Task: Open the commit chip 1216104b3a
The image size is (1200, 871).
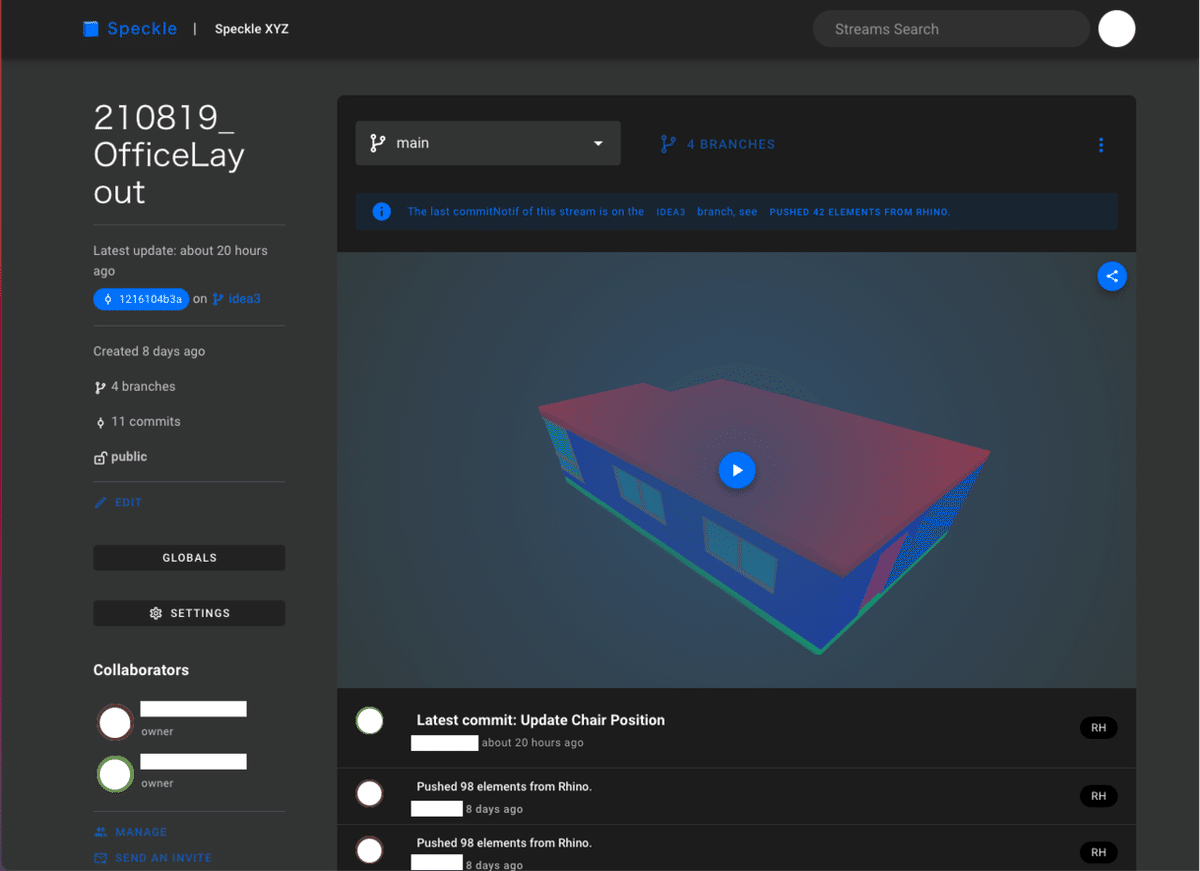Action: [x=141, y=299]
